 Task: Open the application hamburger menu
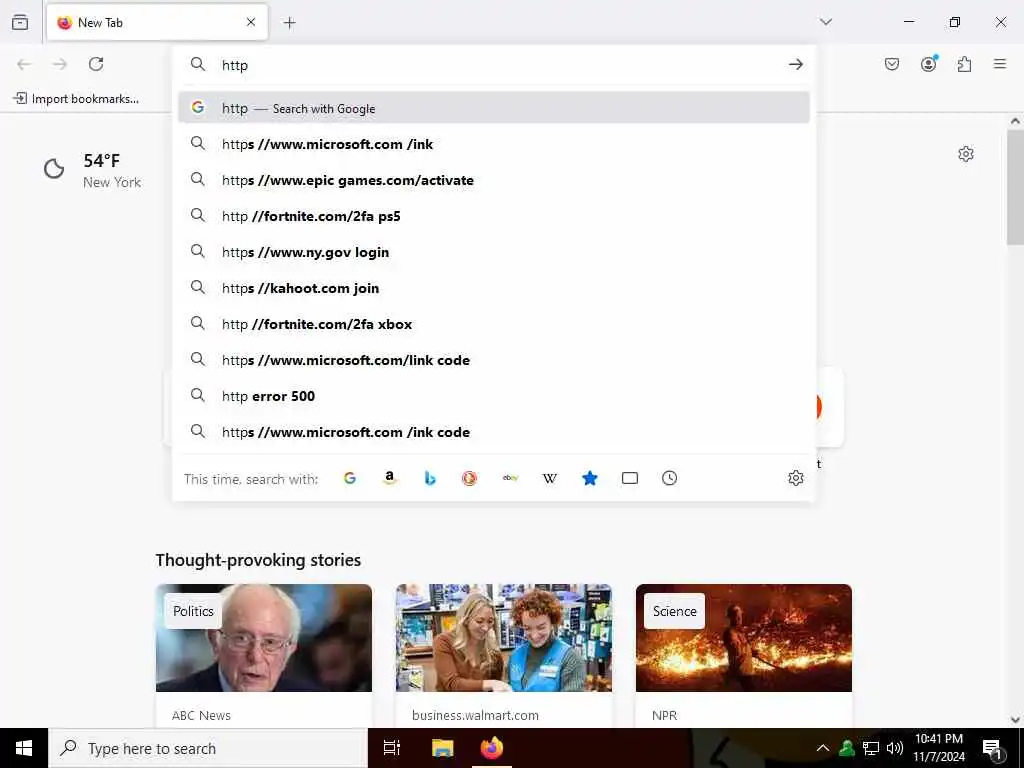[1000, 64]
